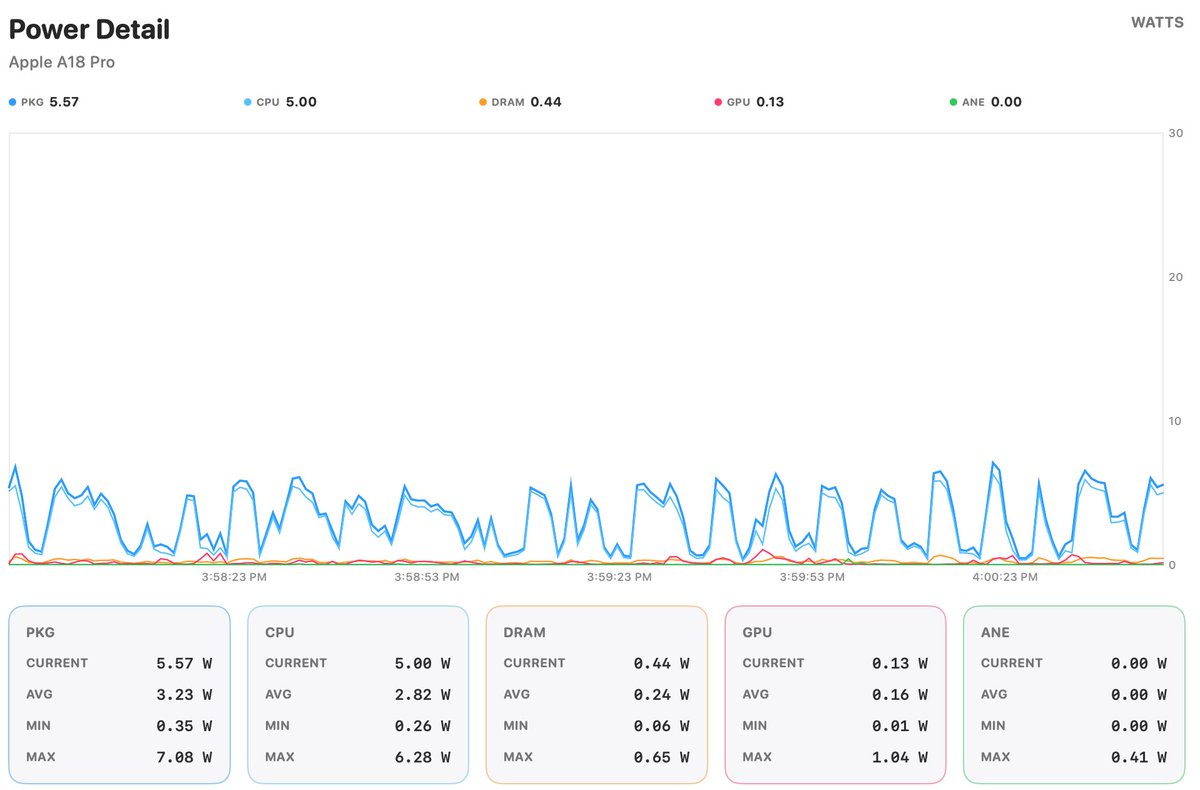The height and width of the screenshot is (790, 1200).
Task: Click PKG card MIN value 0.35 W
Action: 184,726
